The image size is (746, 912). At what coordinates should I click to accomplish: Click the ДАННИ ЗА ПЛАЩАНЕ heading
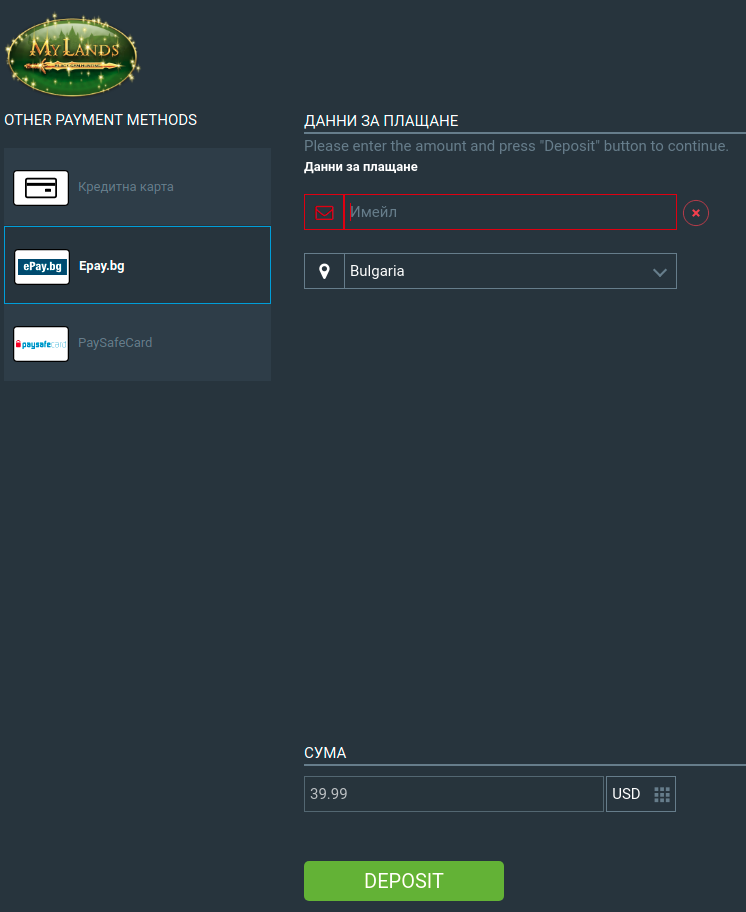(x=381, y=121)
